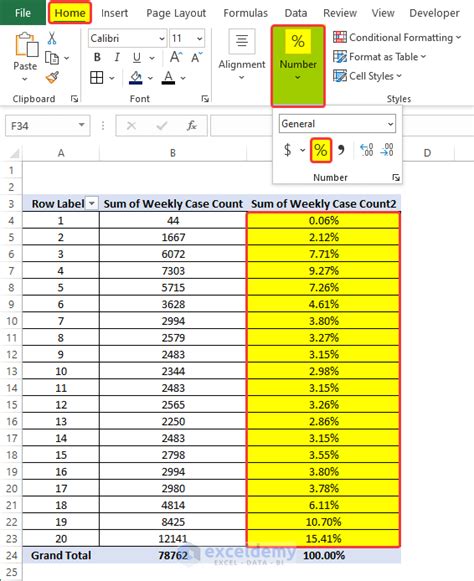Click Conditional Formatting
Screen dimensions: 474x581
pos(397,37)
